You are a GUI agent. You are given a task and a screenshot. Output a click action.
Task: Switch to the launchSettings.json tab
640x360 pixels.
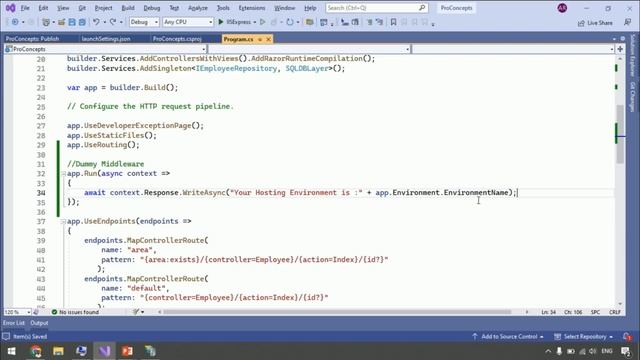pos(106,39)
